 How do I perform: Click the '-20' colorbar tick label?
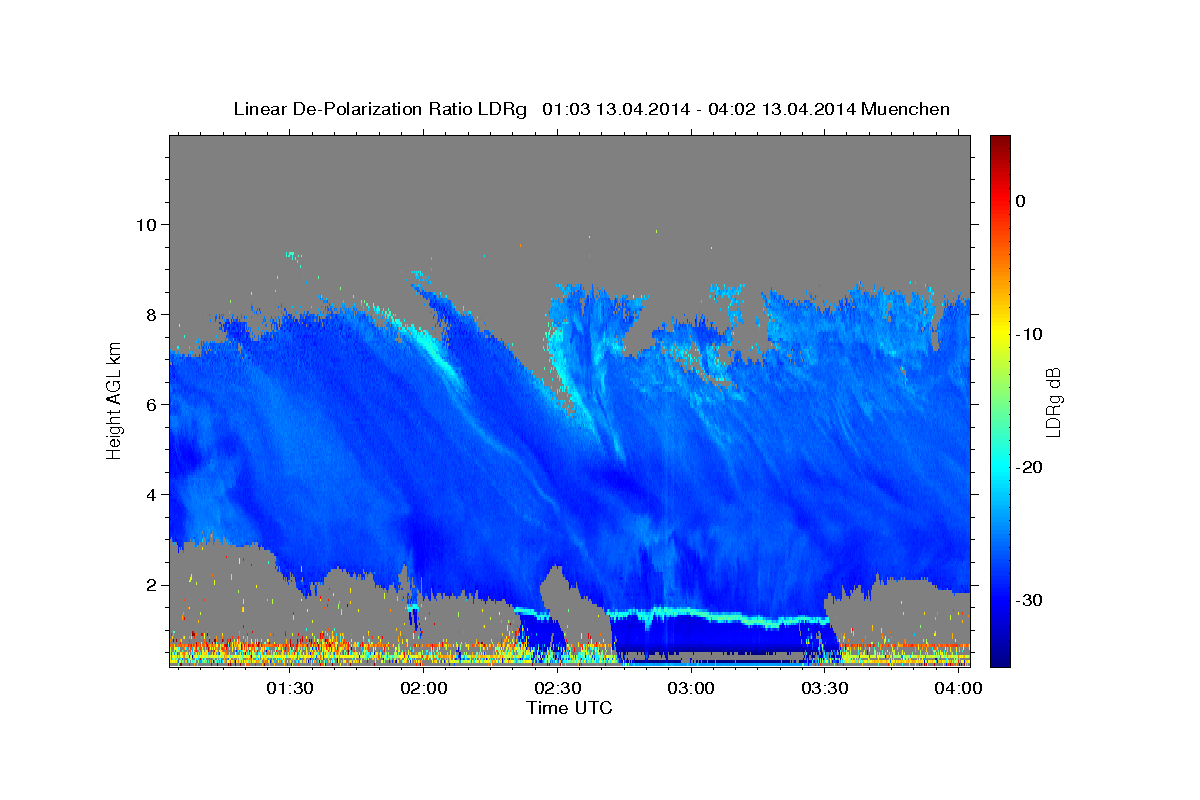coord(1030,467)
